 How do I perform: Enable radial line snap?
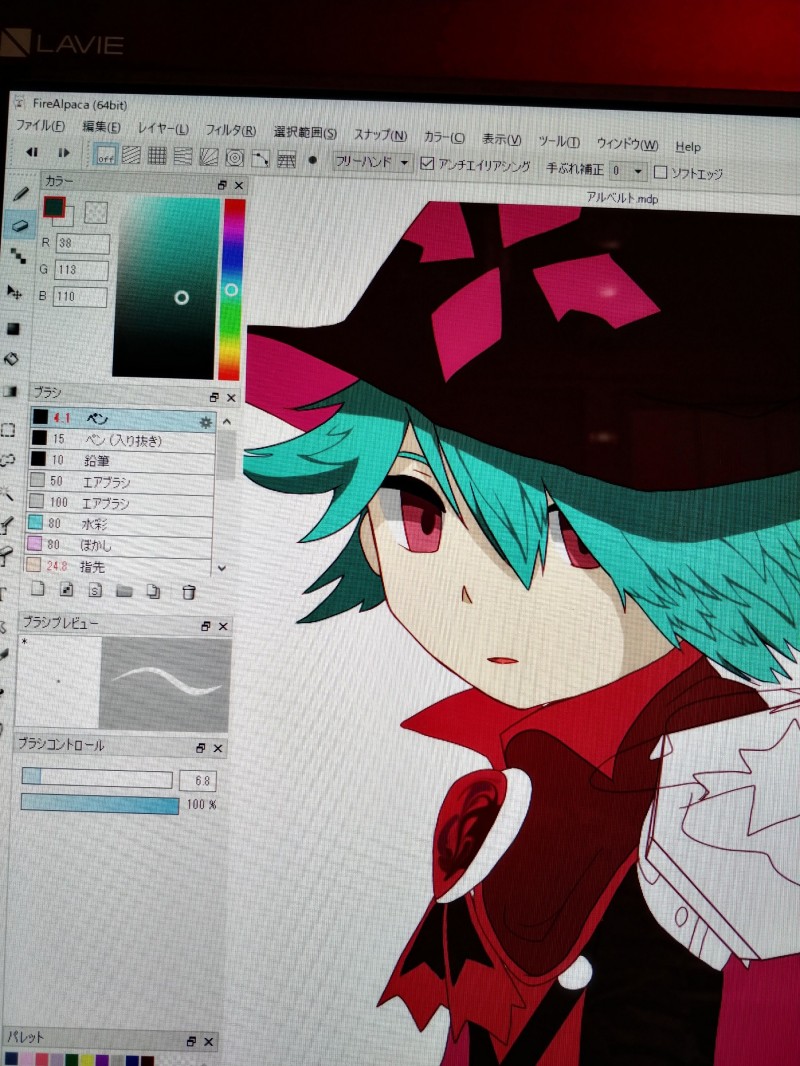pyautogui.click(x=209, y=158)
